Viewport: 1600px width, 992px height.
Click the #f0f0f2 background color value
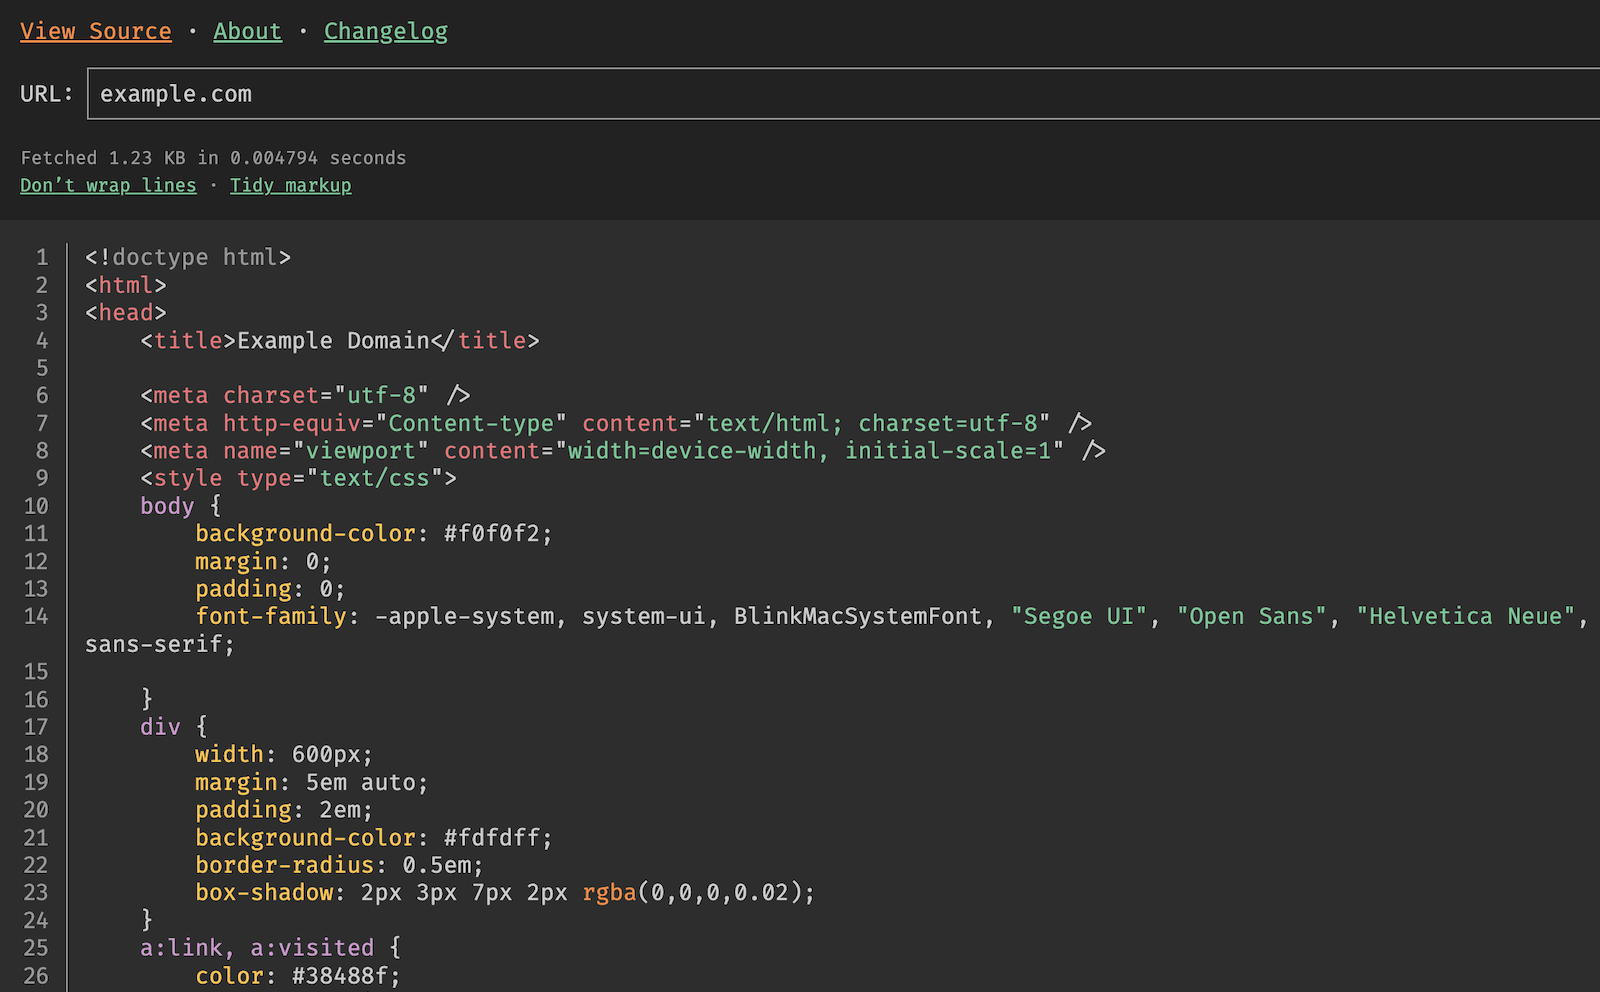493,533
